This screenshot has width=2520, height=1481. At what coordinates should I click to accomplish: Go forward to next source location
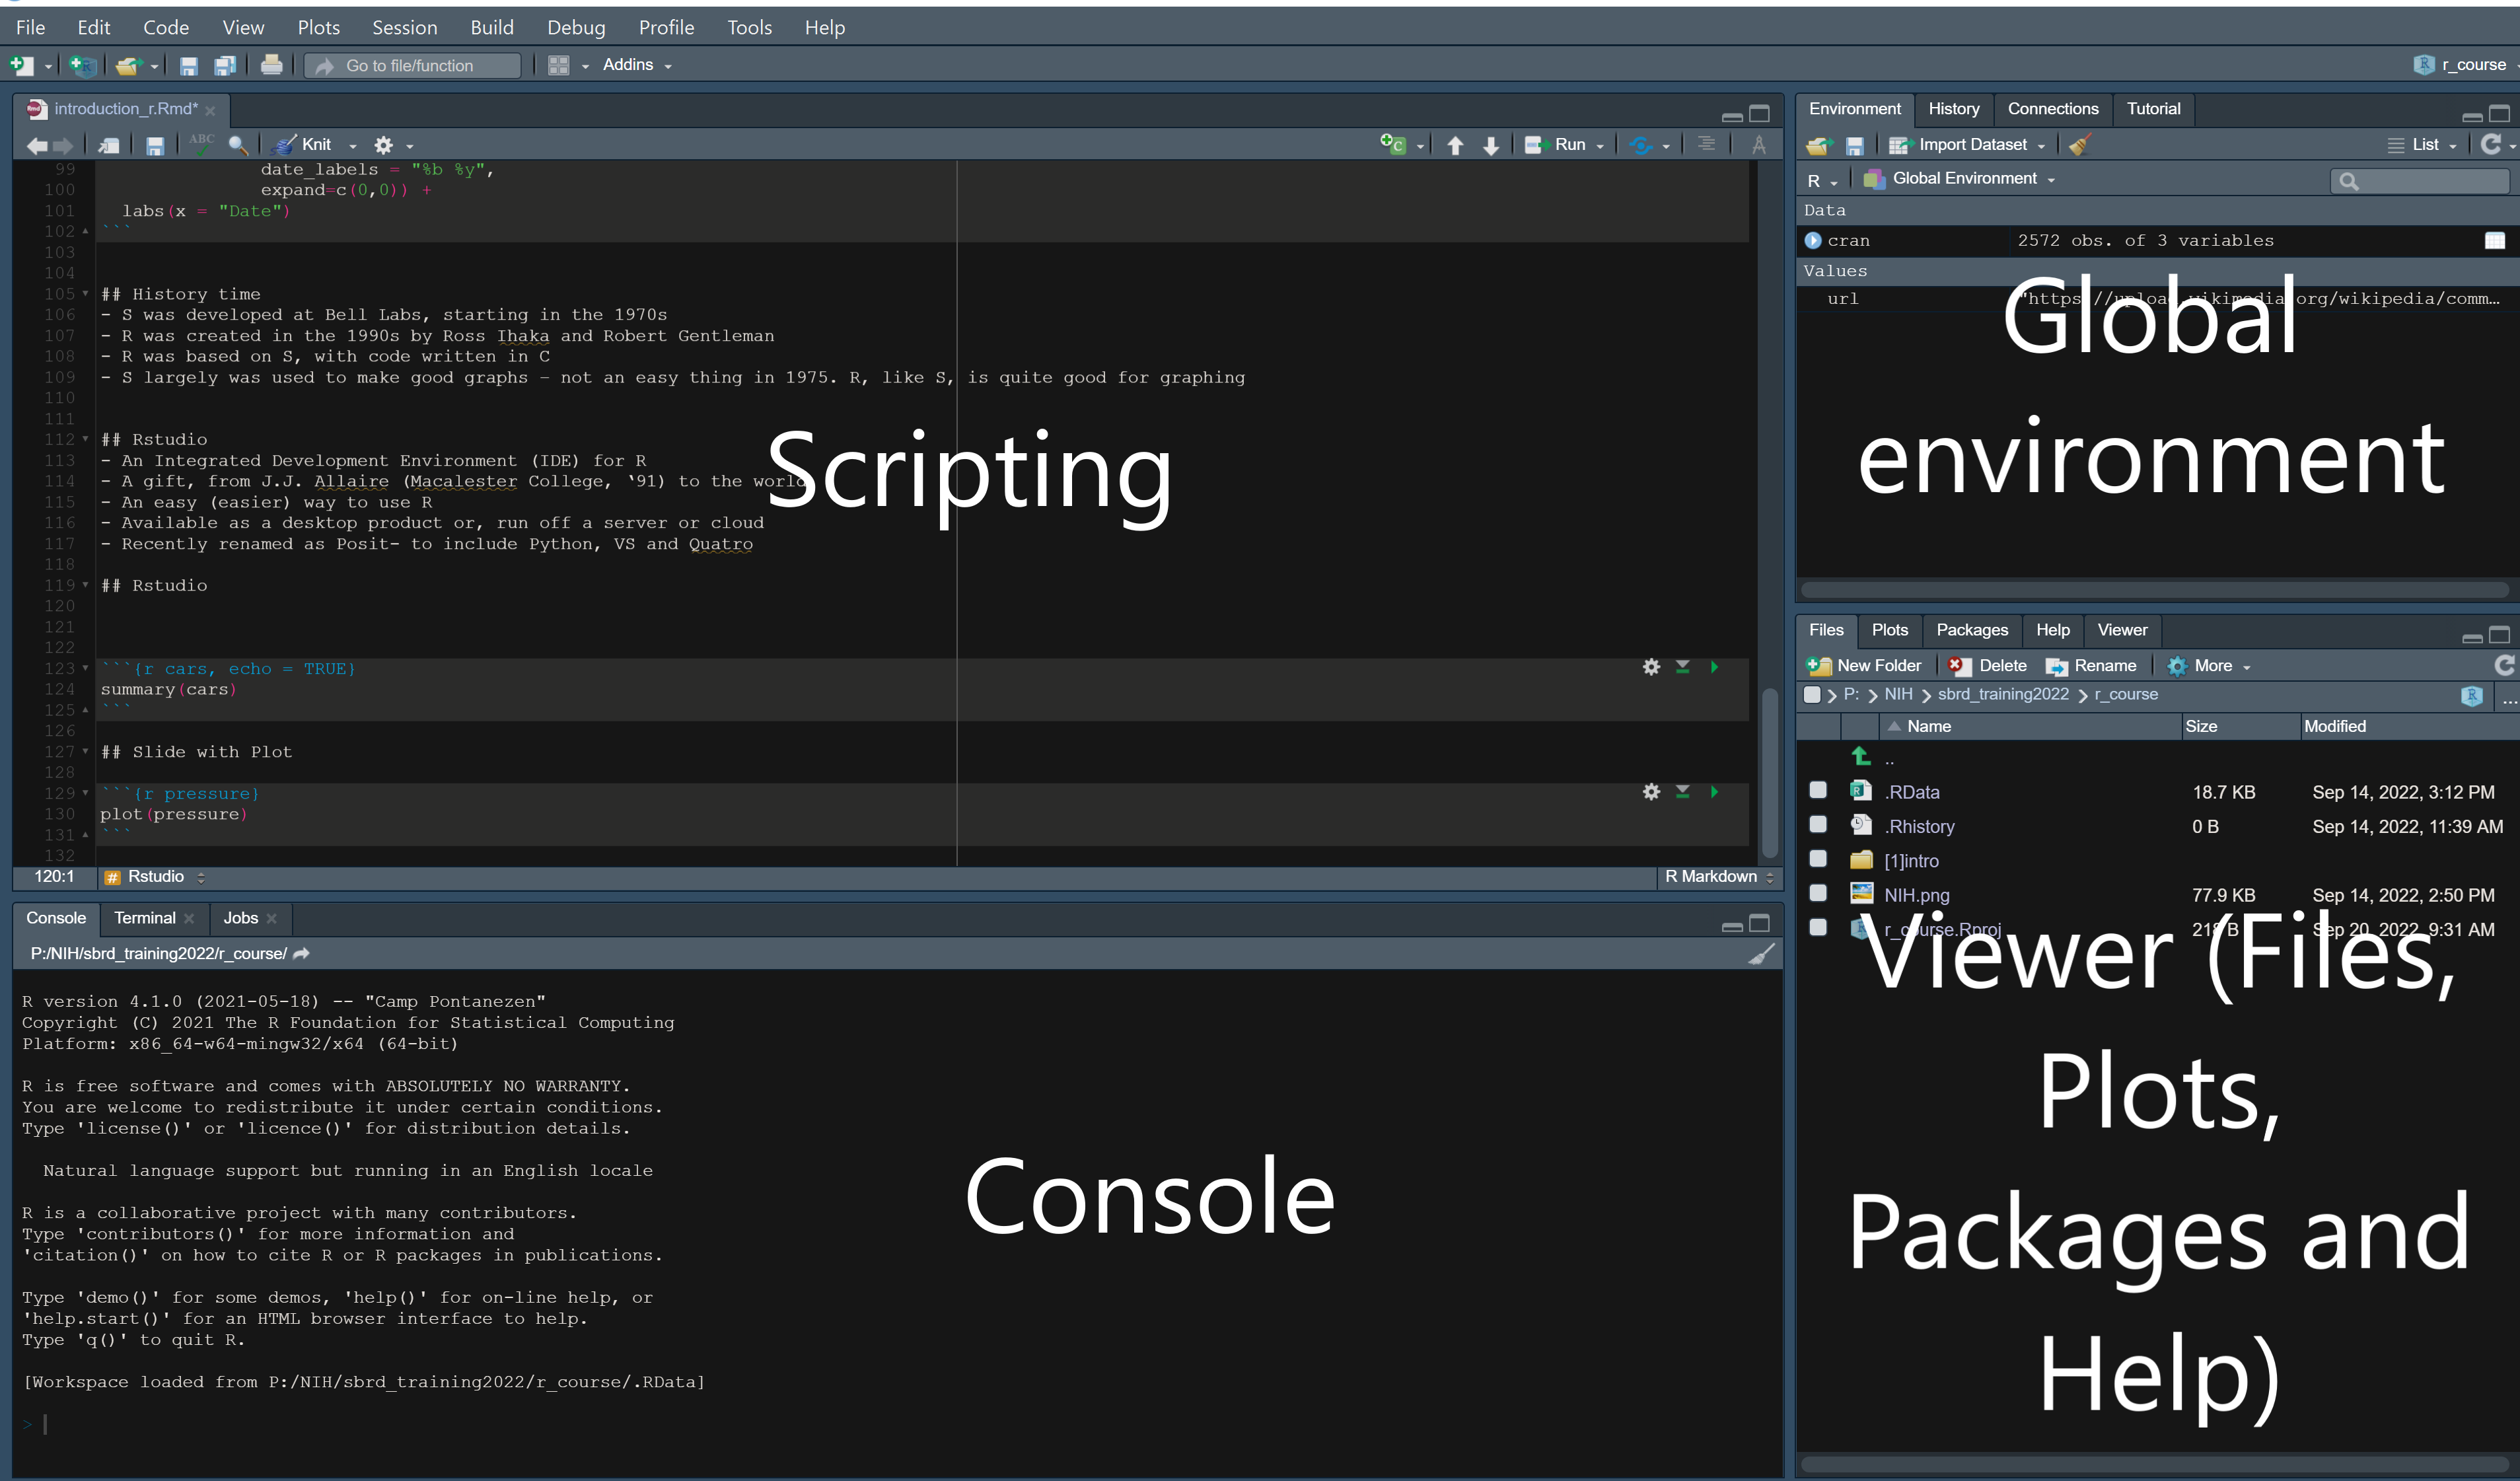click(x=63, y=146)
